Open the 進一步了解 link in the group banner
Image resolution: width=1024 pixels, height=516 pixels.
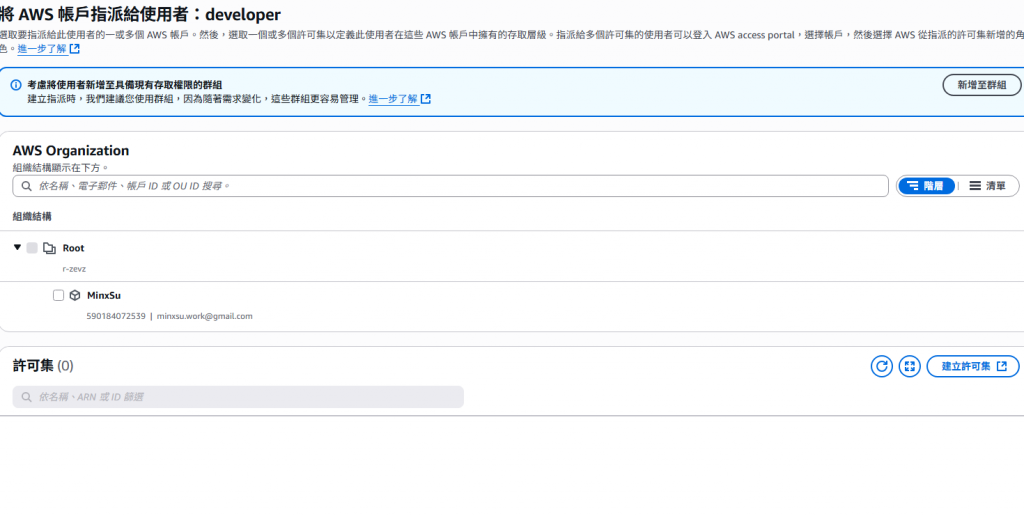click(x=400, y=99)
